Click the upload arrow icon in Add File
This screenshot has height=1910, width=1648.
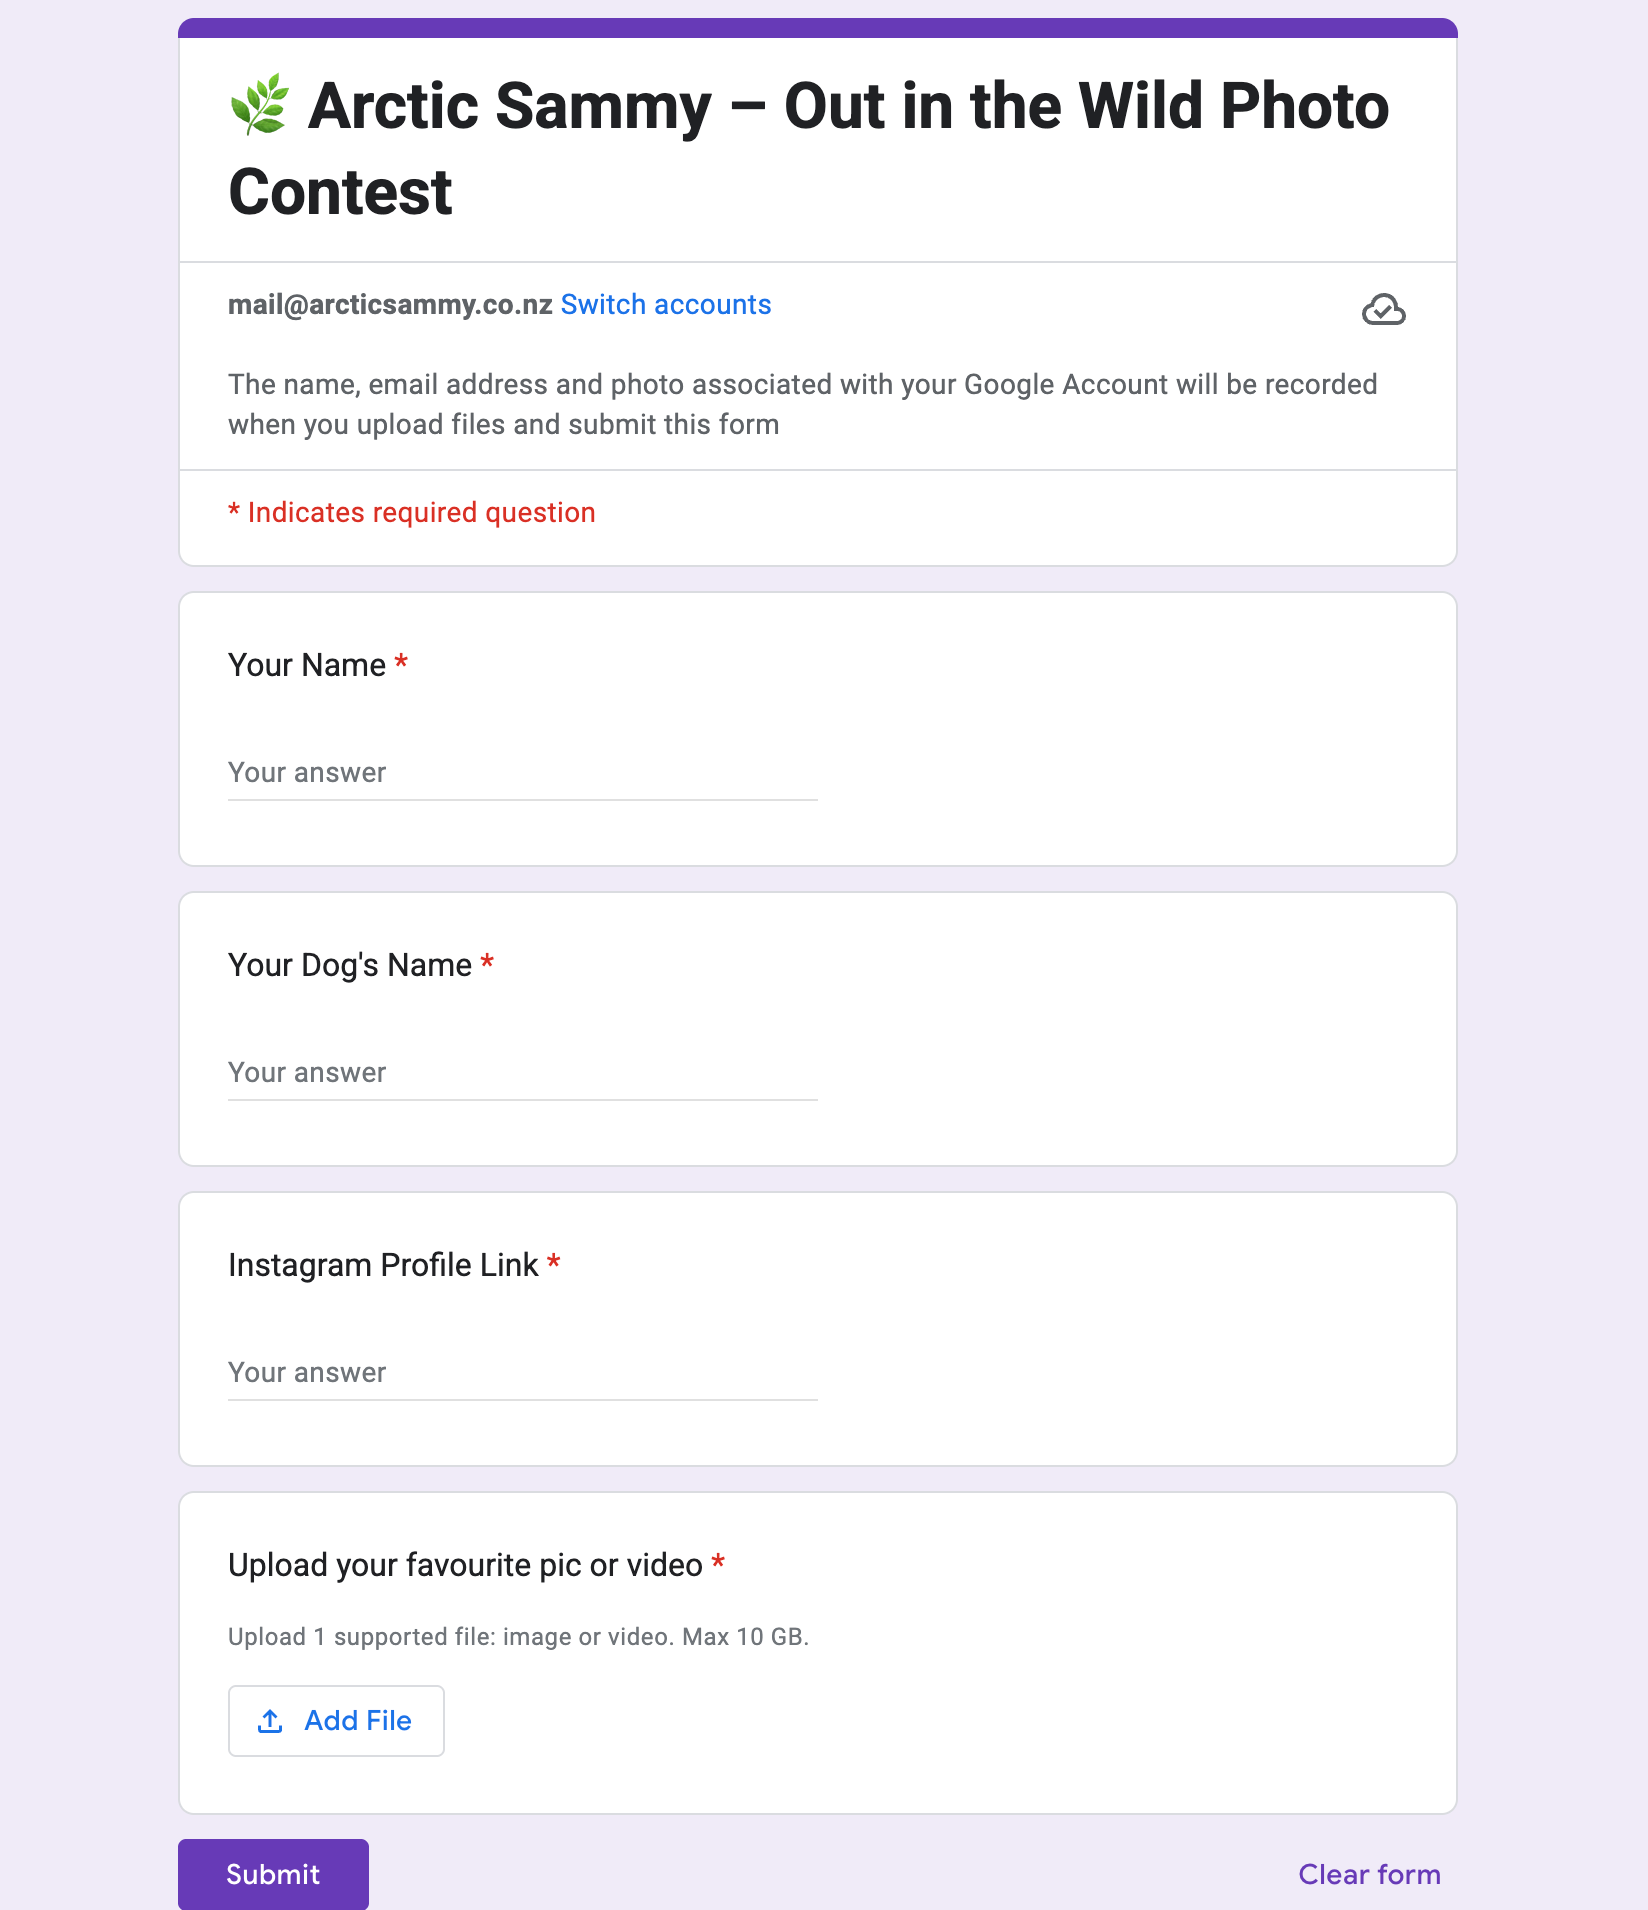point(270,1721)
